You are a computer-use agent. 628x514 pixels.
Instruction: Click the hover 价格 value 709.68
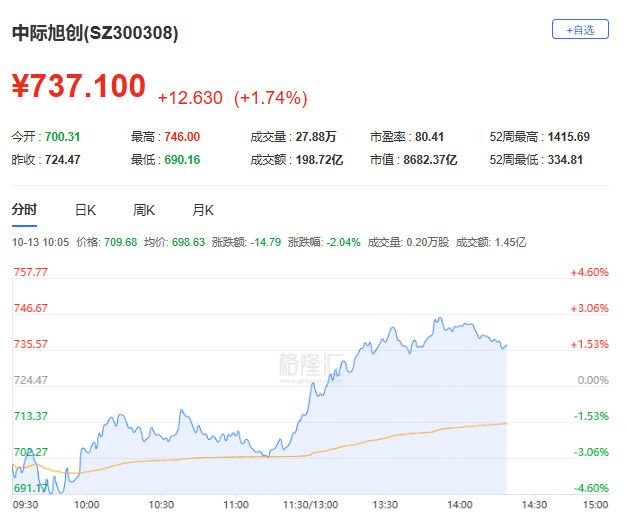121,242
